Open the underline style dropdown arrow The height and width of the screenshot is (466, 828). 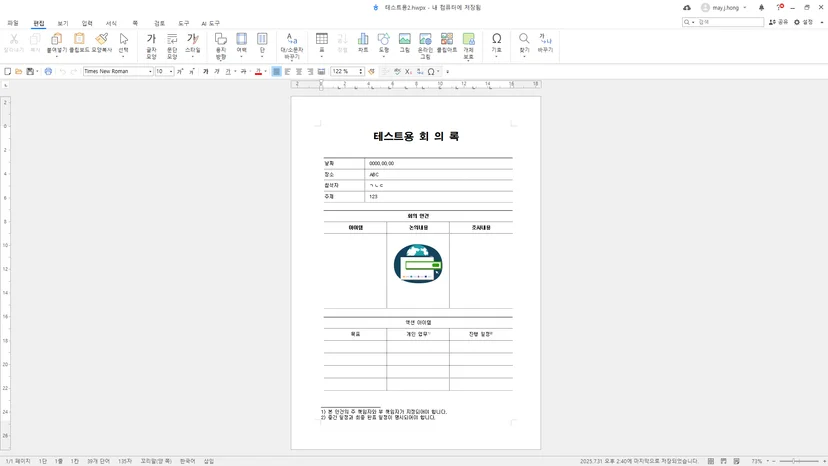point(235,71)
